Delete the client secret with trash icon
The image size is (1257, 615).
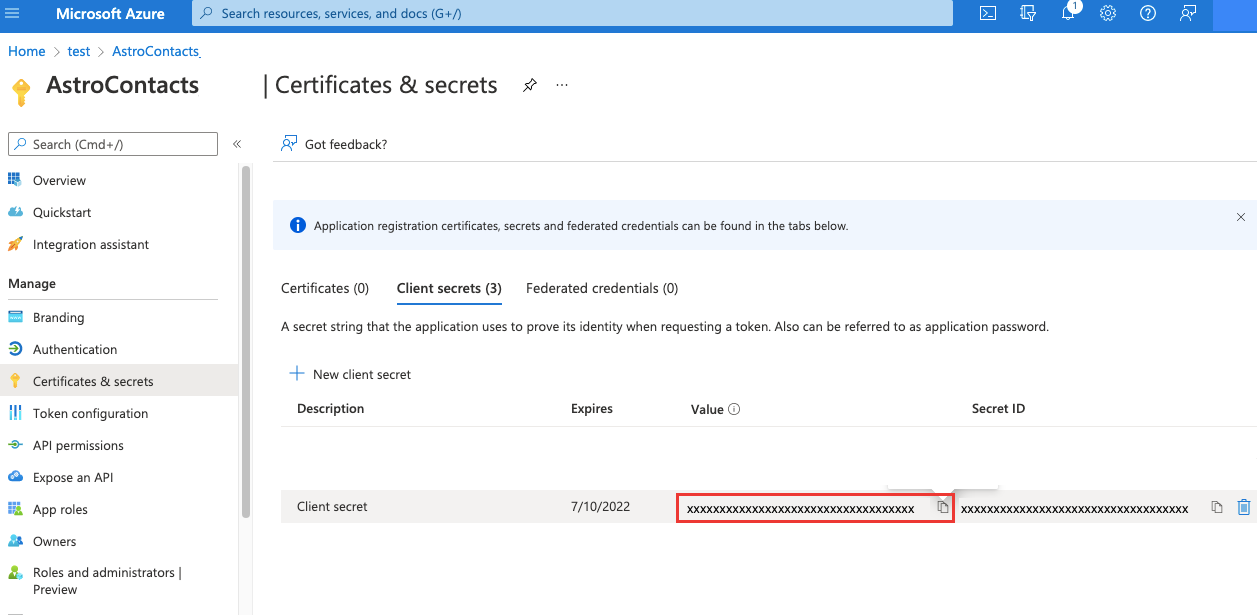1244,507
